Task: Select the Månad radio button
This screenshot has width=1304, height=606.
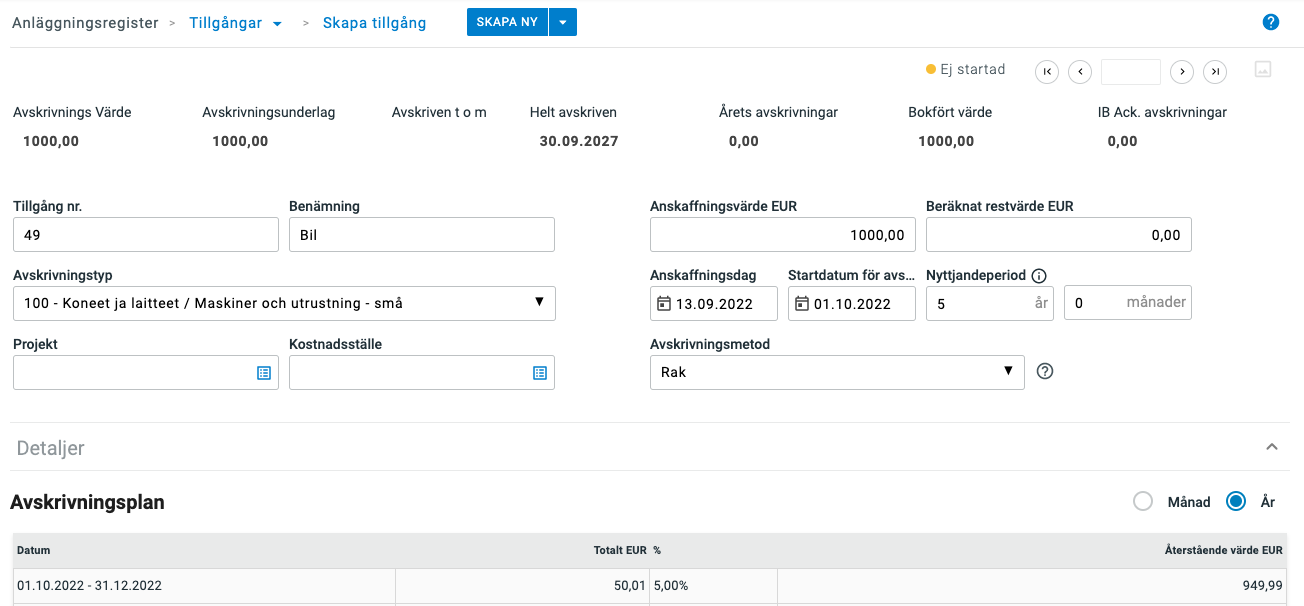Action: 1143,502
